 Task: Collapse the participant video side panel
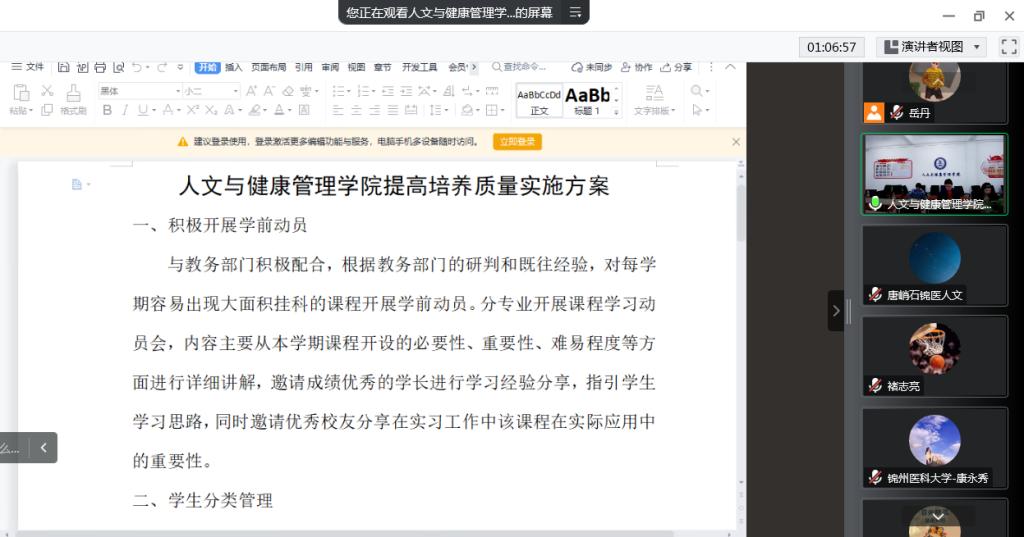[836, 311]
